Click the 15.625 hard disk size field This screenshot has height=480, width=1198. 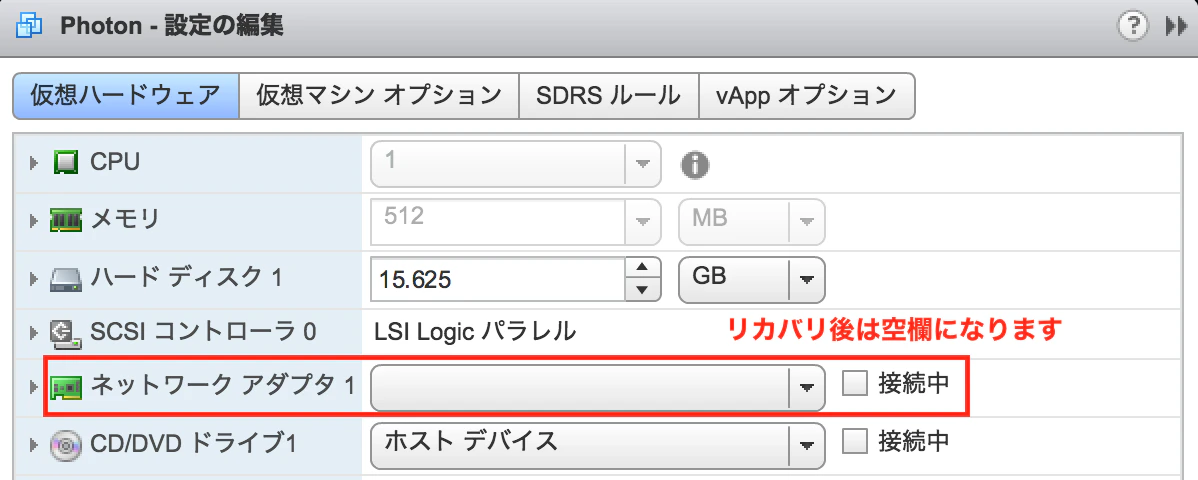(497, 279)
